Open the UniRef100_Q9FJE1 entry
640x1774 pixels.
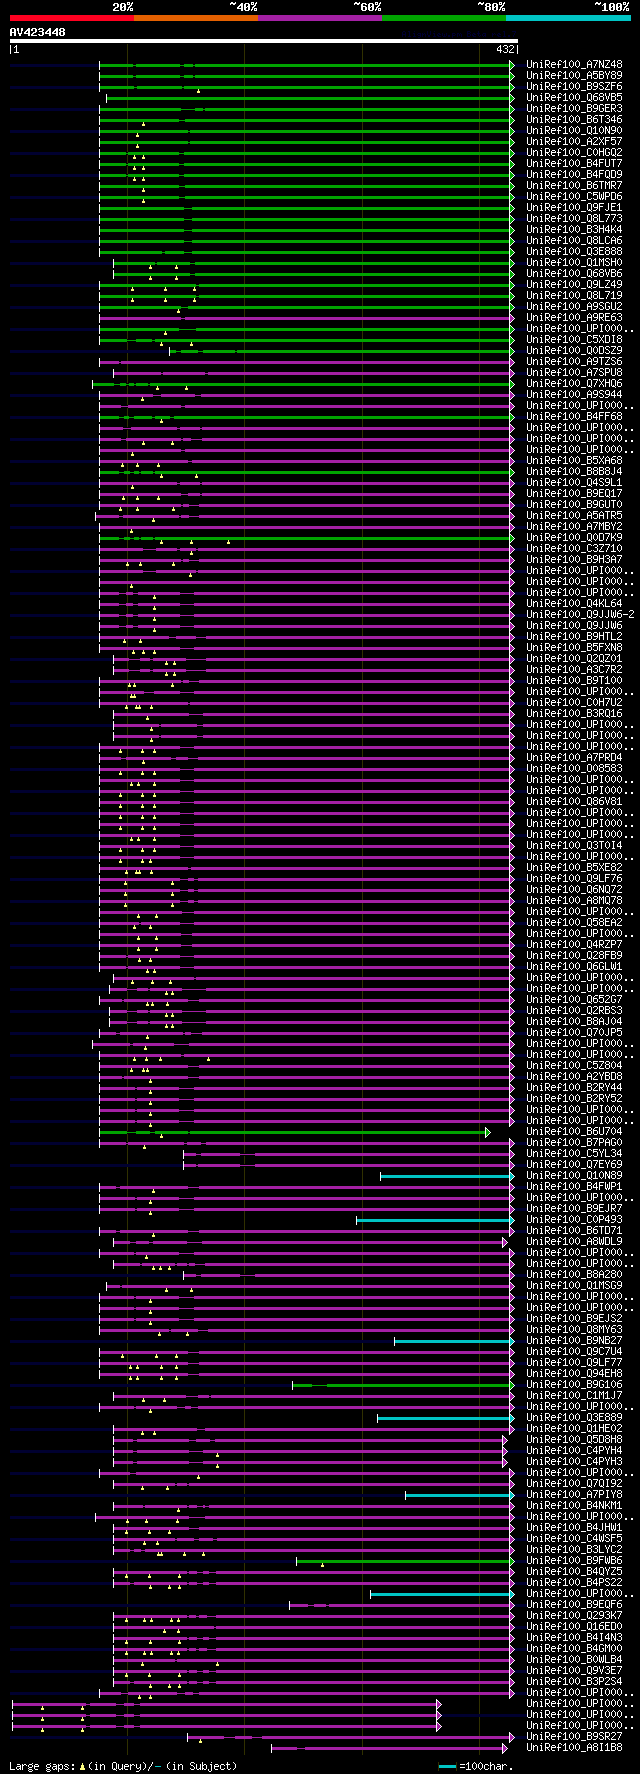574,208
